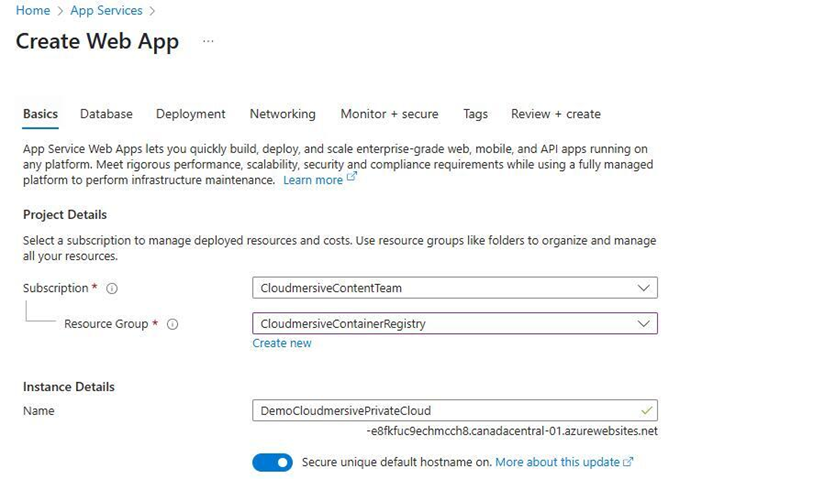Viewport: 836px width, 479px height.
Task: Expand Resource Group list using its chevron arrow
Action: click(x=644, y=324)
